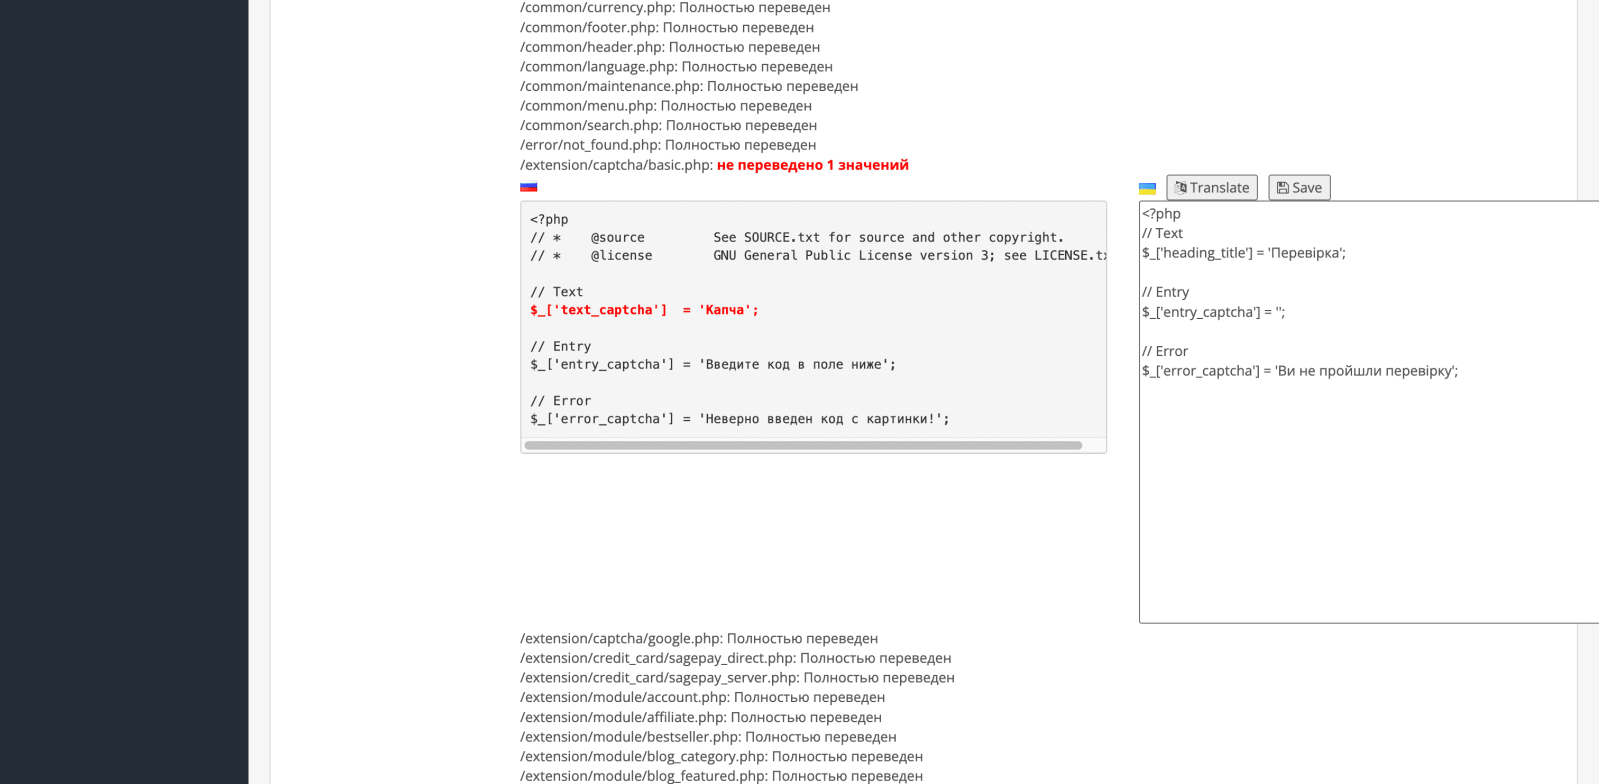1600x784 pixels.
Task: Select the /common/footer.php row
Action: click(667, 27)
